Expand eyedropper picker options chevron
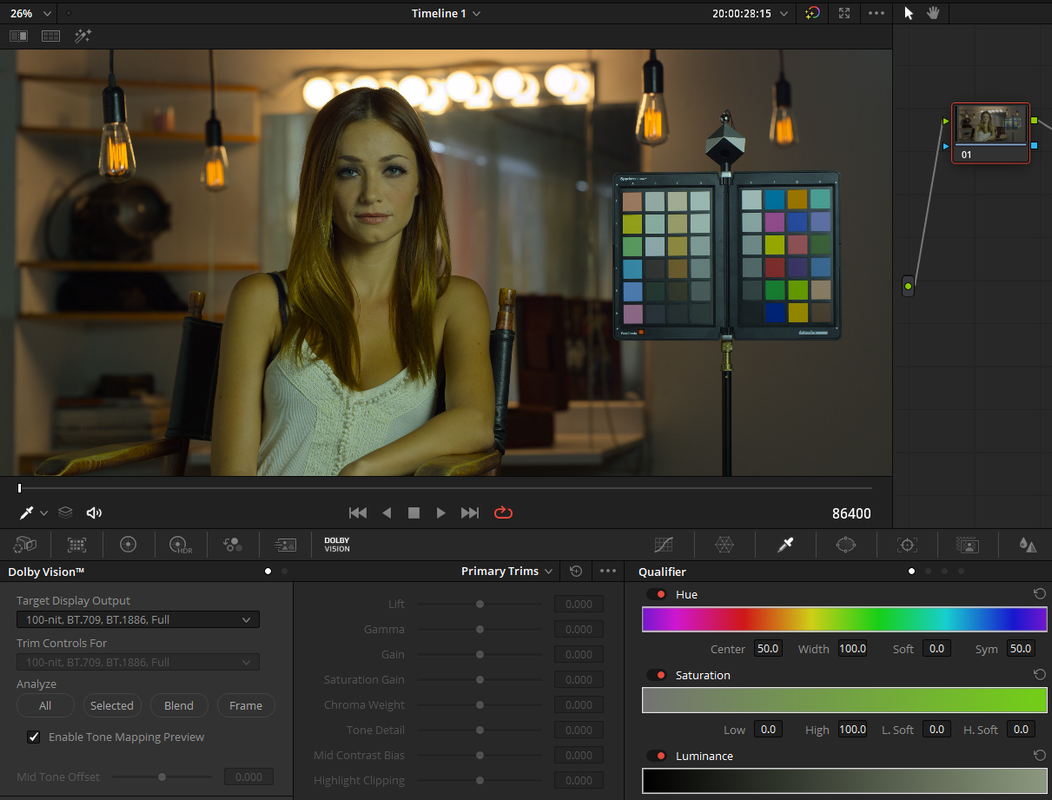Screen dimensions: 1052x800 click(x=44, y=513)
